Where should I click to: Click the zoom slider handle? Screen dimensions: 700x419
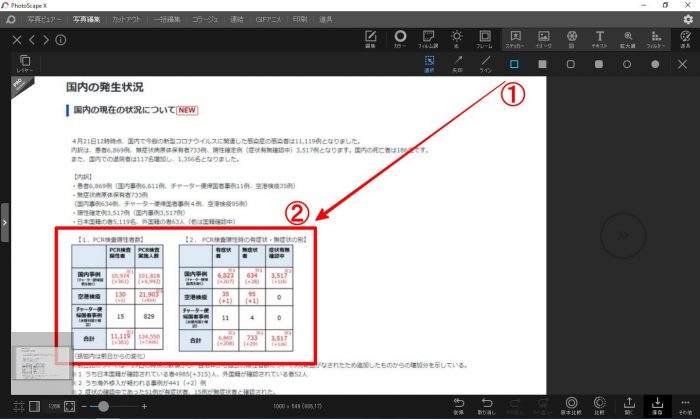pyautogui.click(x=103, y=407)
